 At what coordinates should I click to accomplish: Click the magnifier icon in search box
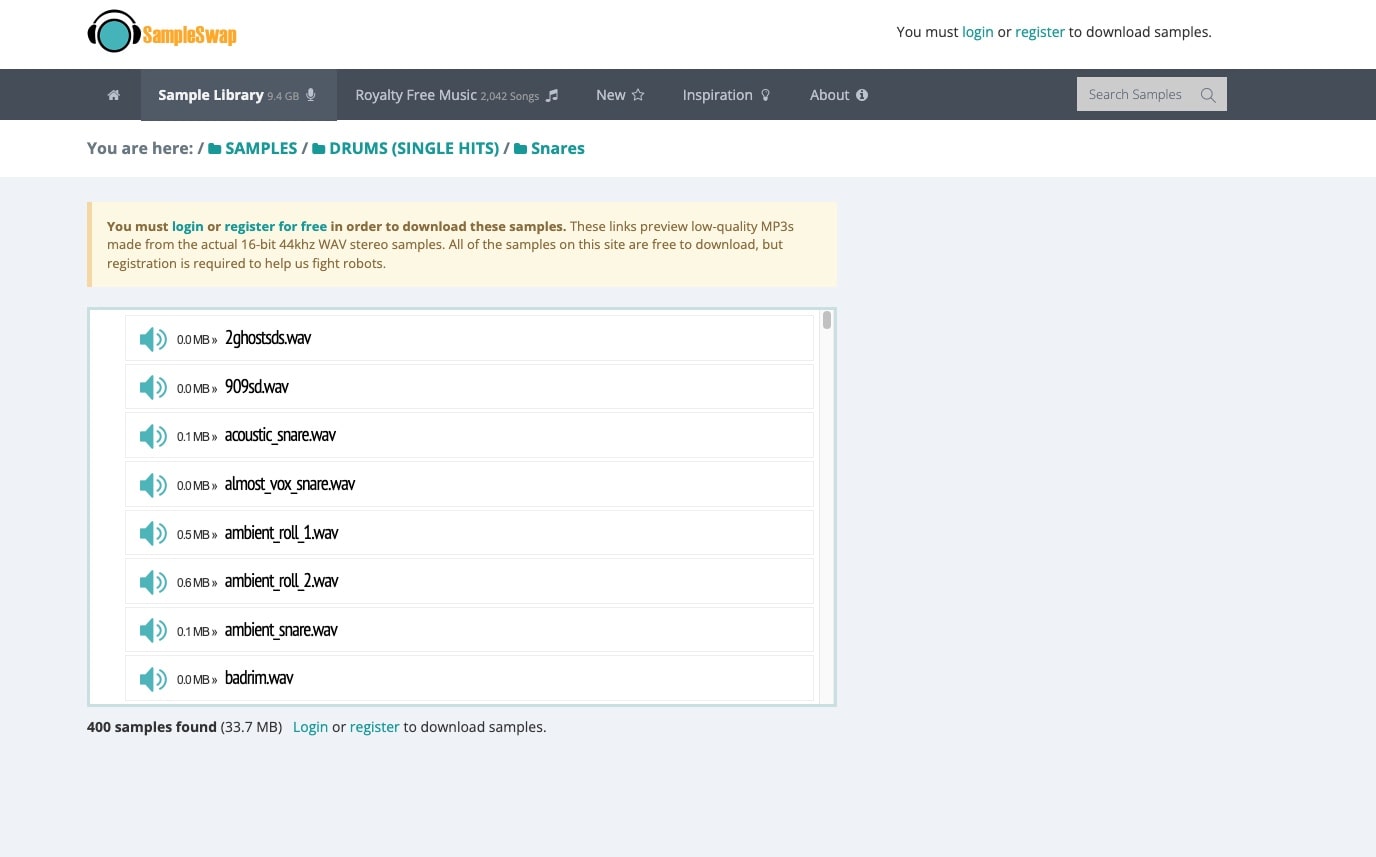coord(1208,95)
